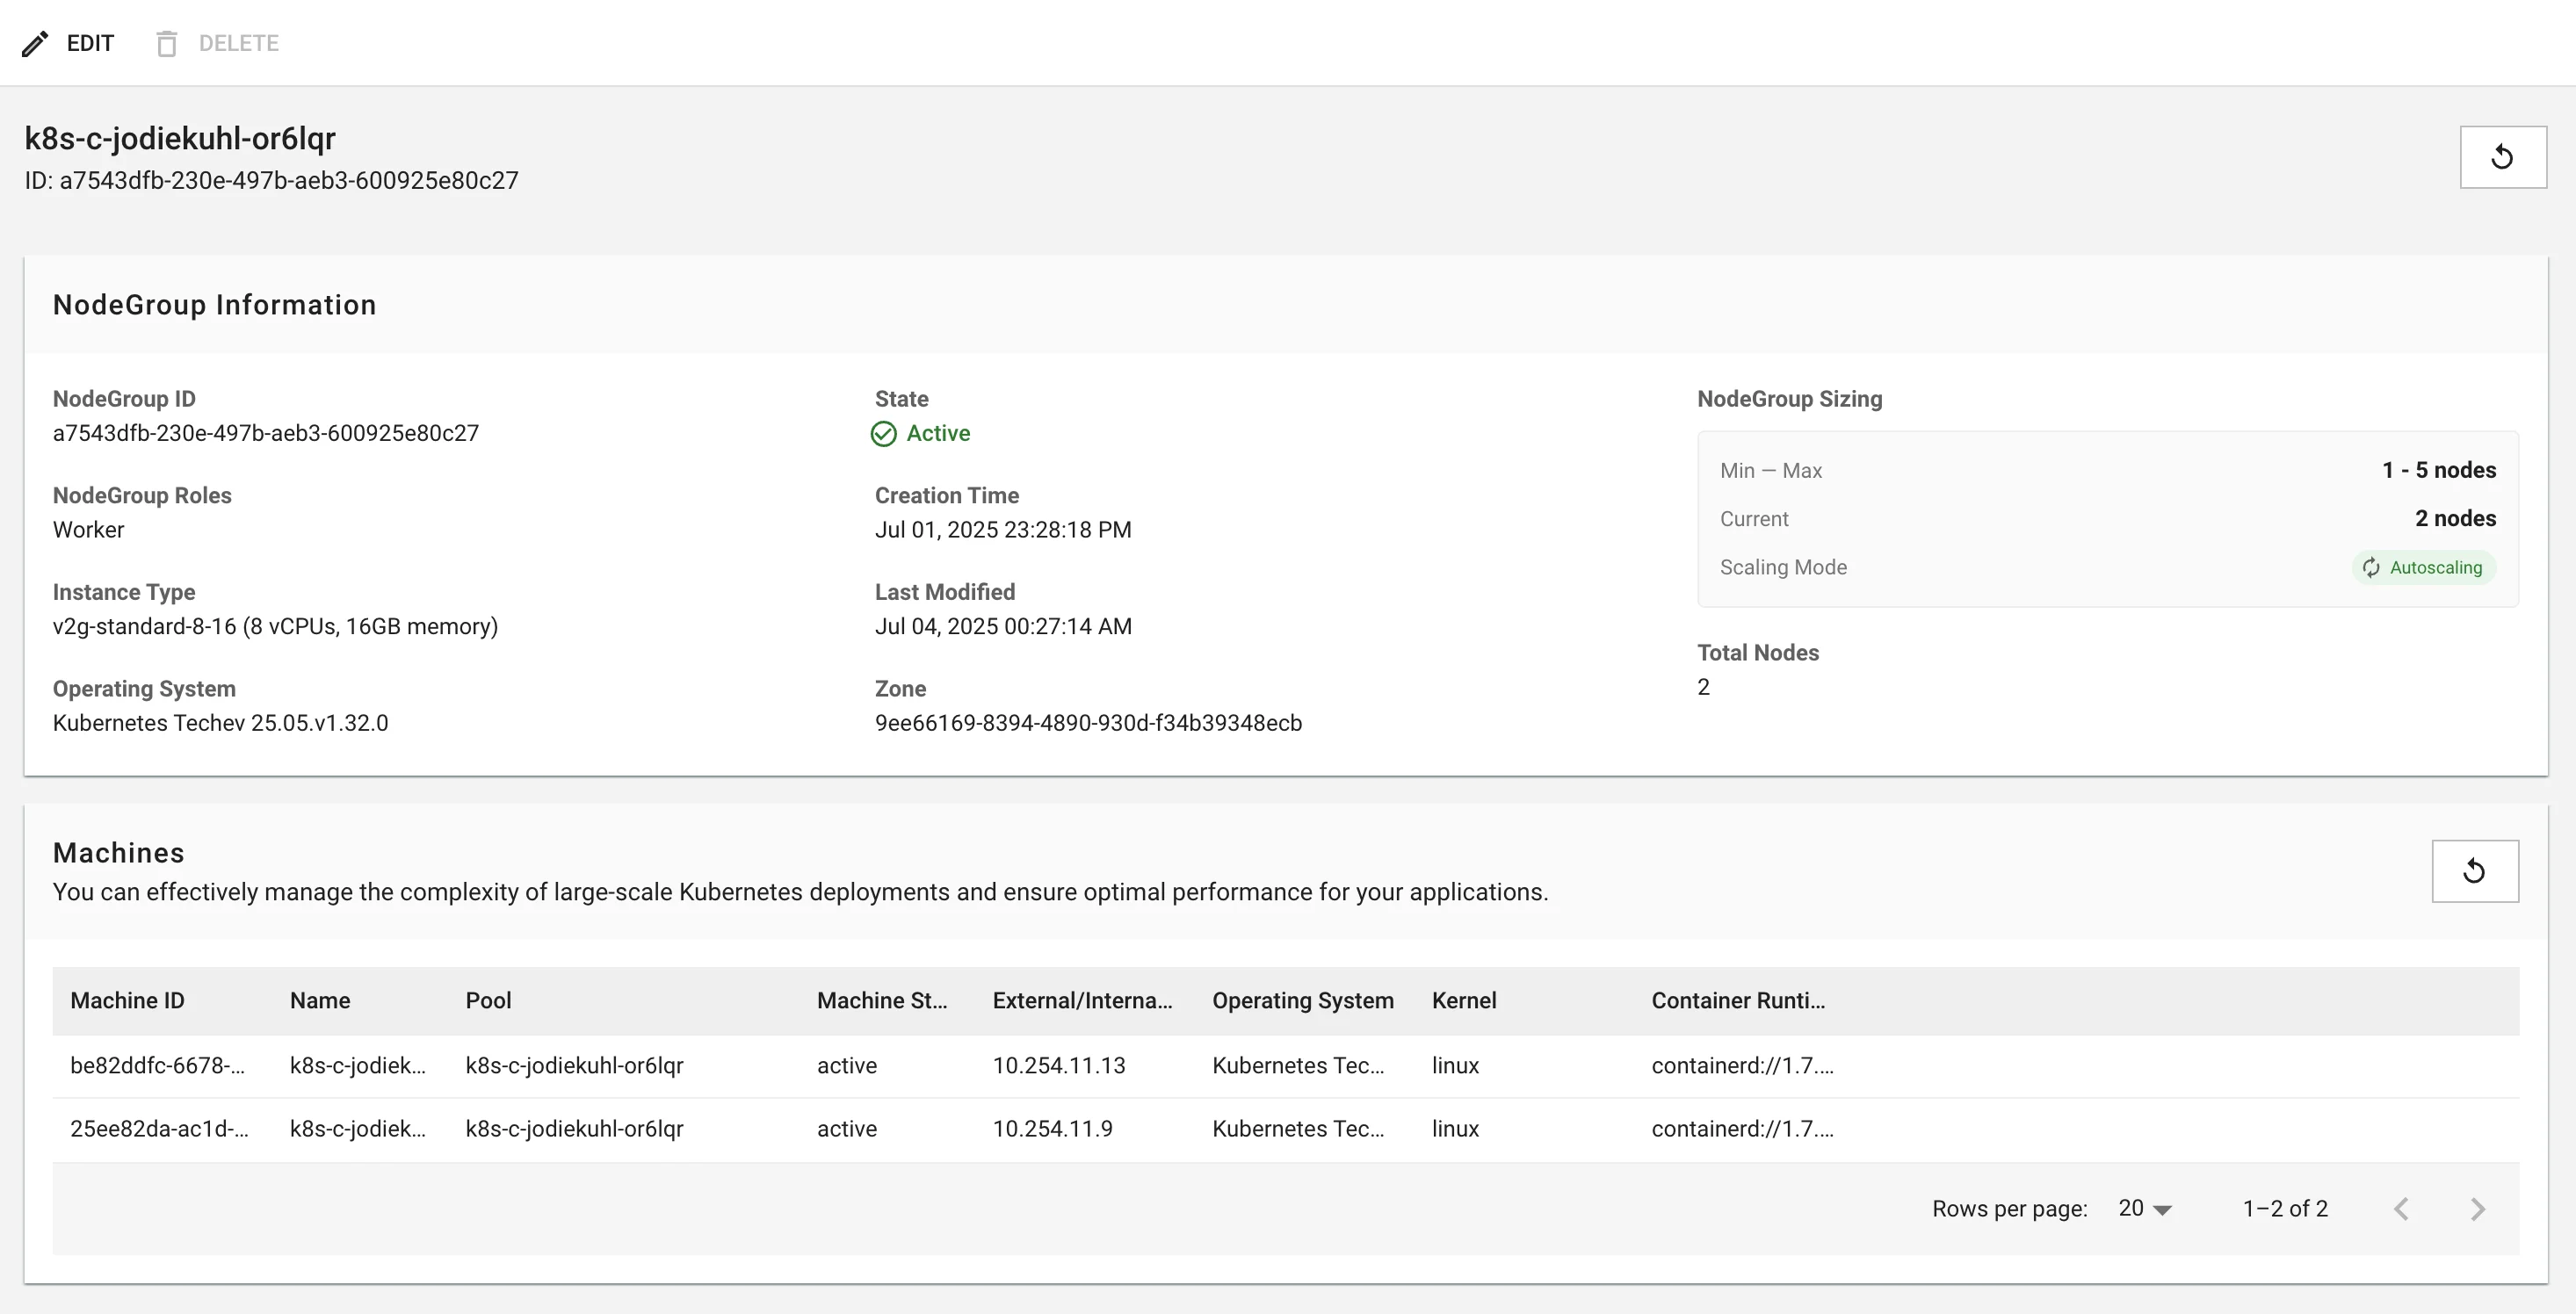Sort by Machine ID column header
Image resolution: width=2576 pixels, height=1314 pixels.
[x=127, y=1001]
